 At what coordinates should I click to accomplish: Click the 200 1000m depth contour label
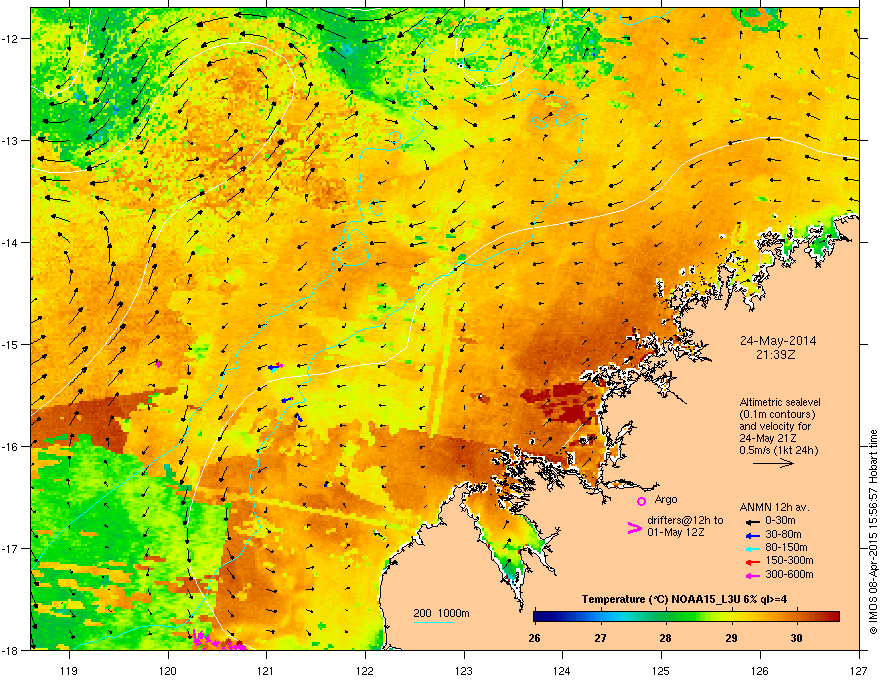[x=441, y=613]
